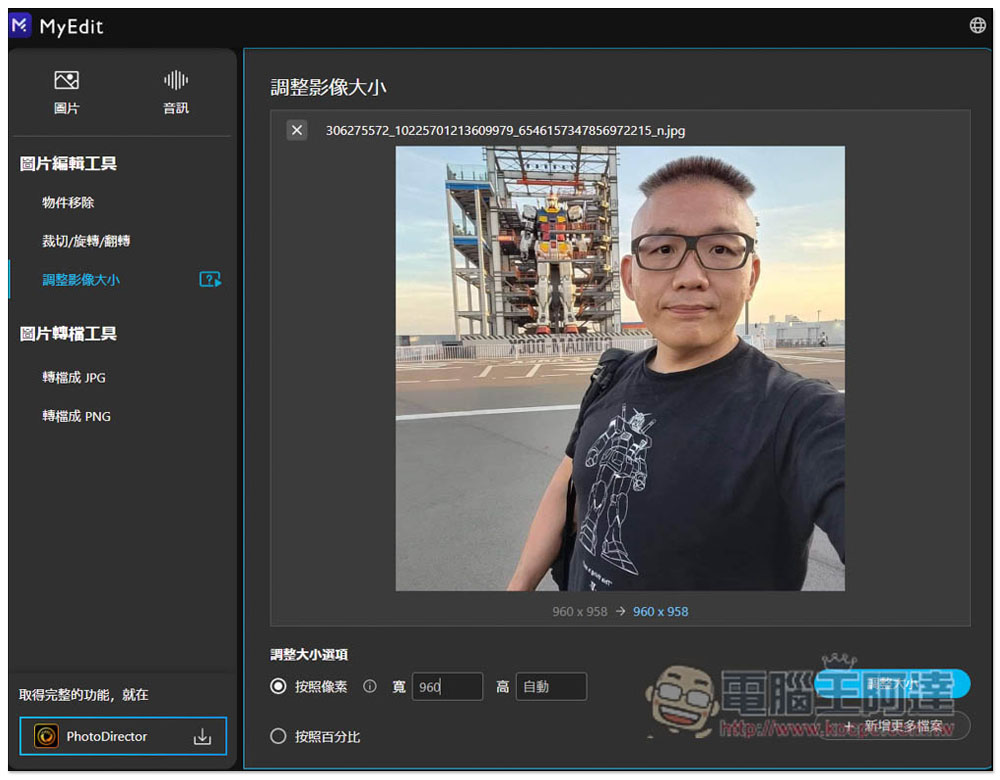The image size is (1000, 780).
Task: Click the 高 height input field
Action: point(551,687)
